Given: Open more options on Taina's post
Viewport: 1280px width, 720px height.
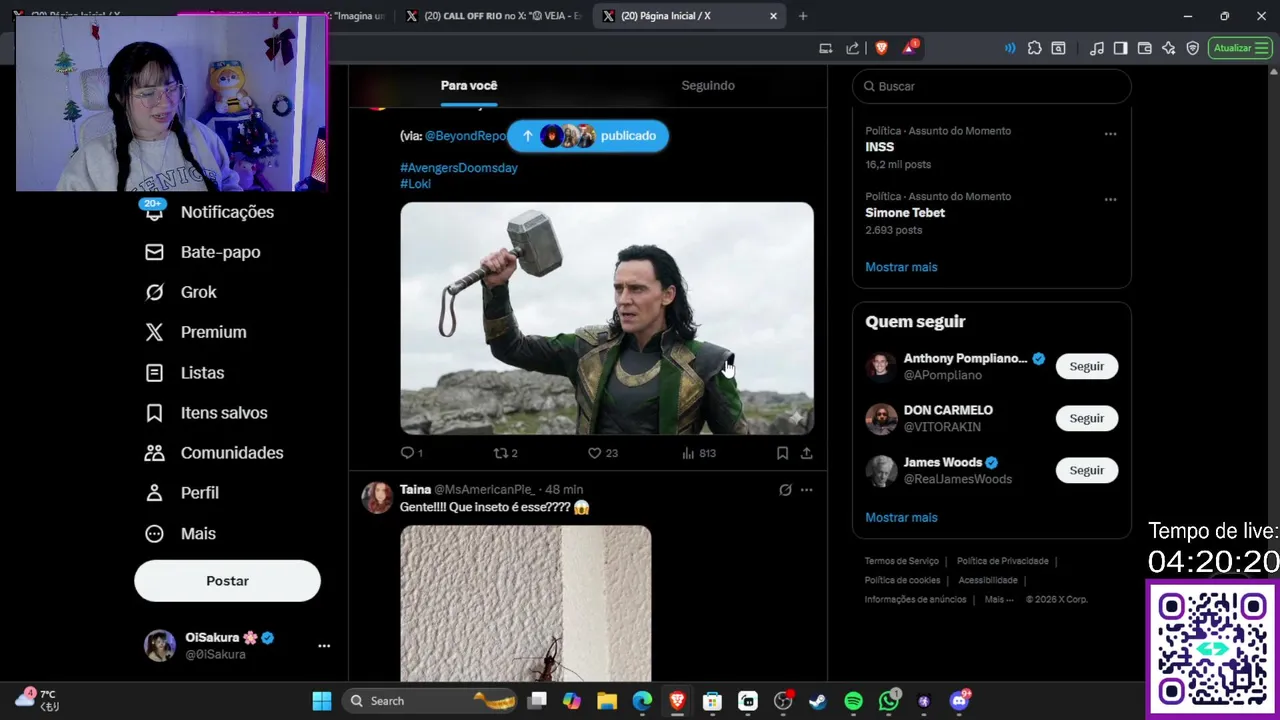Looking at the screenshot, I should pos(806,490).
